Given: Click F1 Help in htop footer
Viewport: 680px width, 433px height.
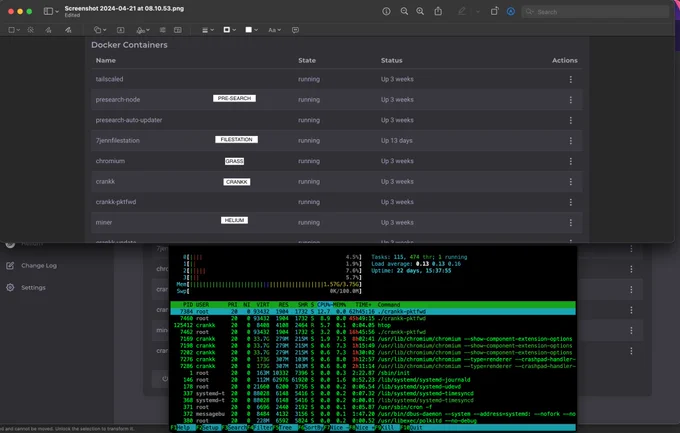Looking at the screenshot, I should (x=182, y=428).
